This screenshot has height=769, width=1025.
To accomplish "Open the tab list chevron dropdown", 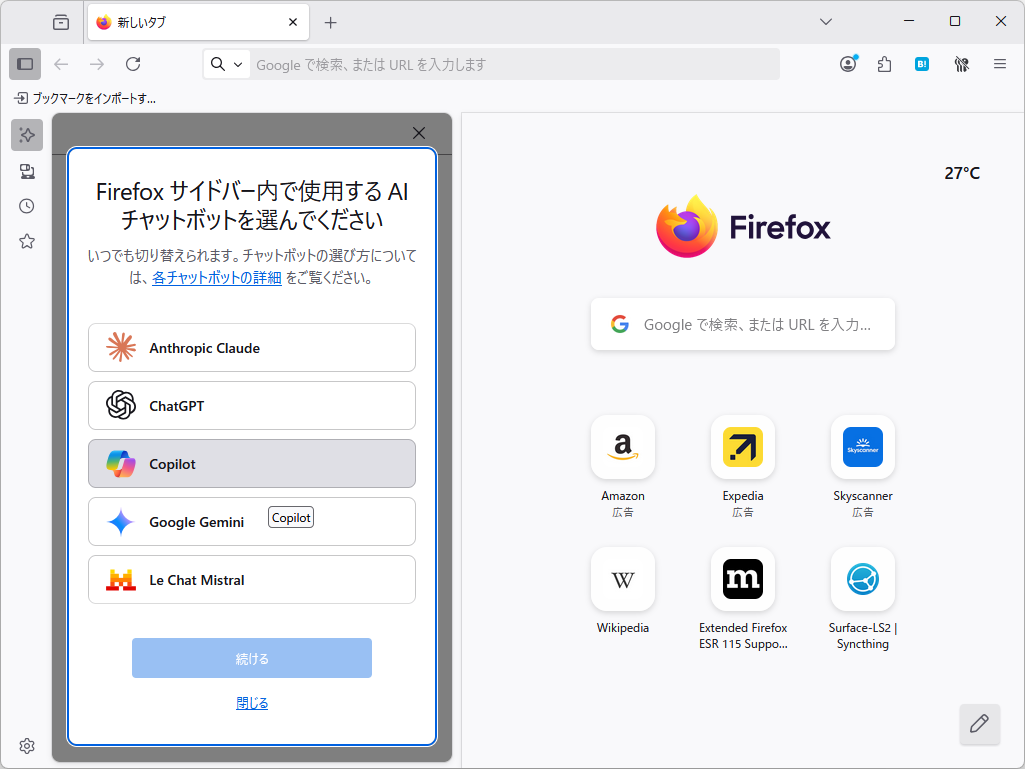I will (x=825, y=21).
